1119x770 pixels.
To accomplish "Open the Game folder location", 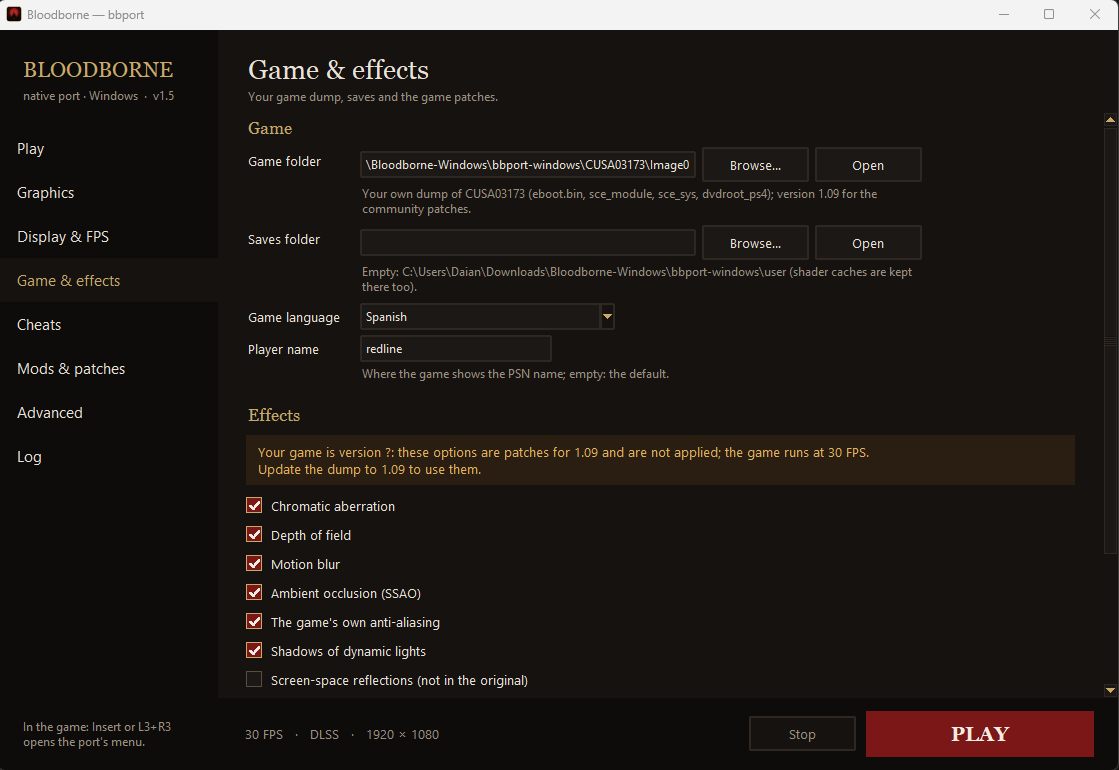I will click(x=868, y=165).
